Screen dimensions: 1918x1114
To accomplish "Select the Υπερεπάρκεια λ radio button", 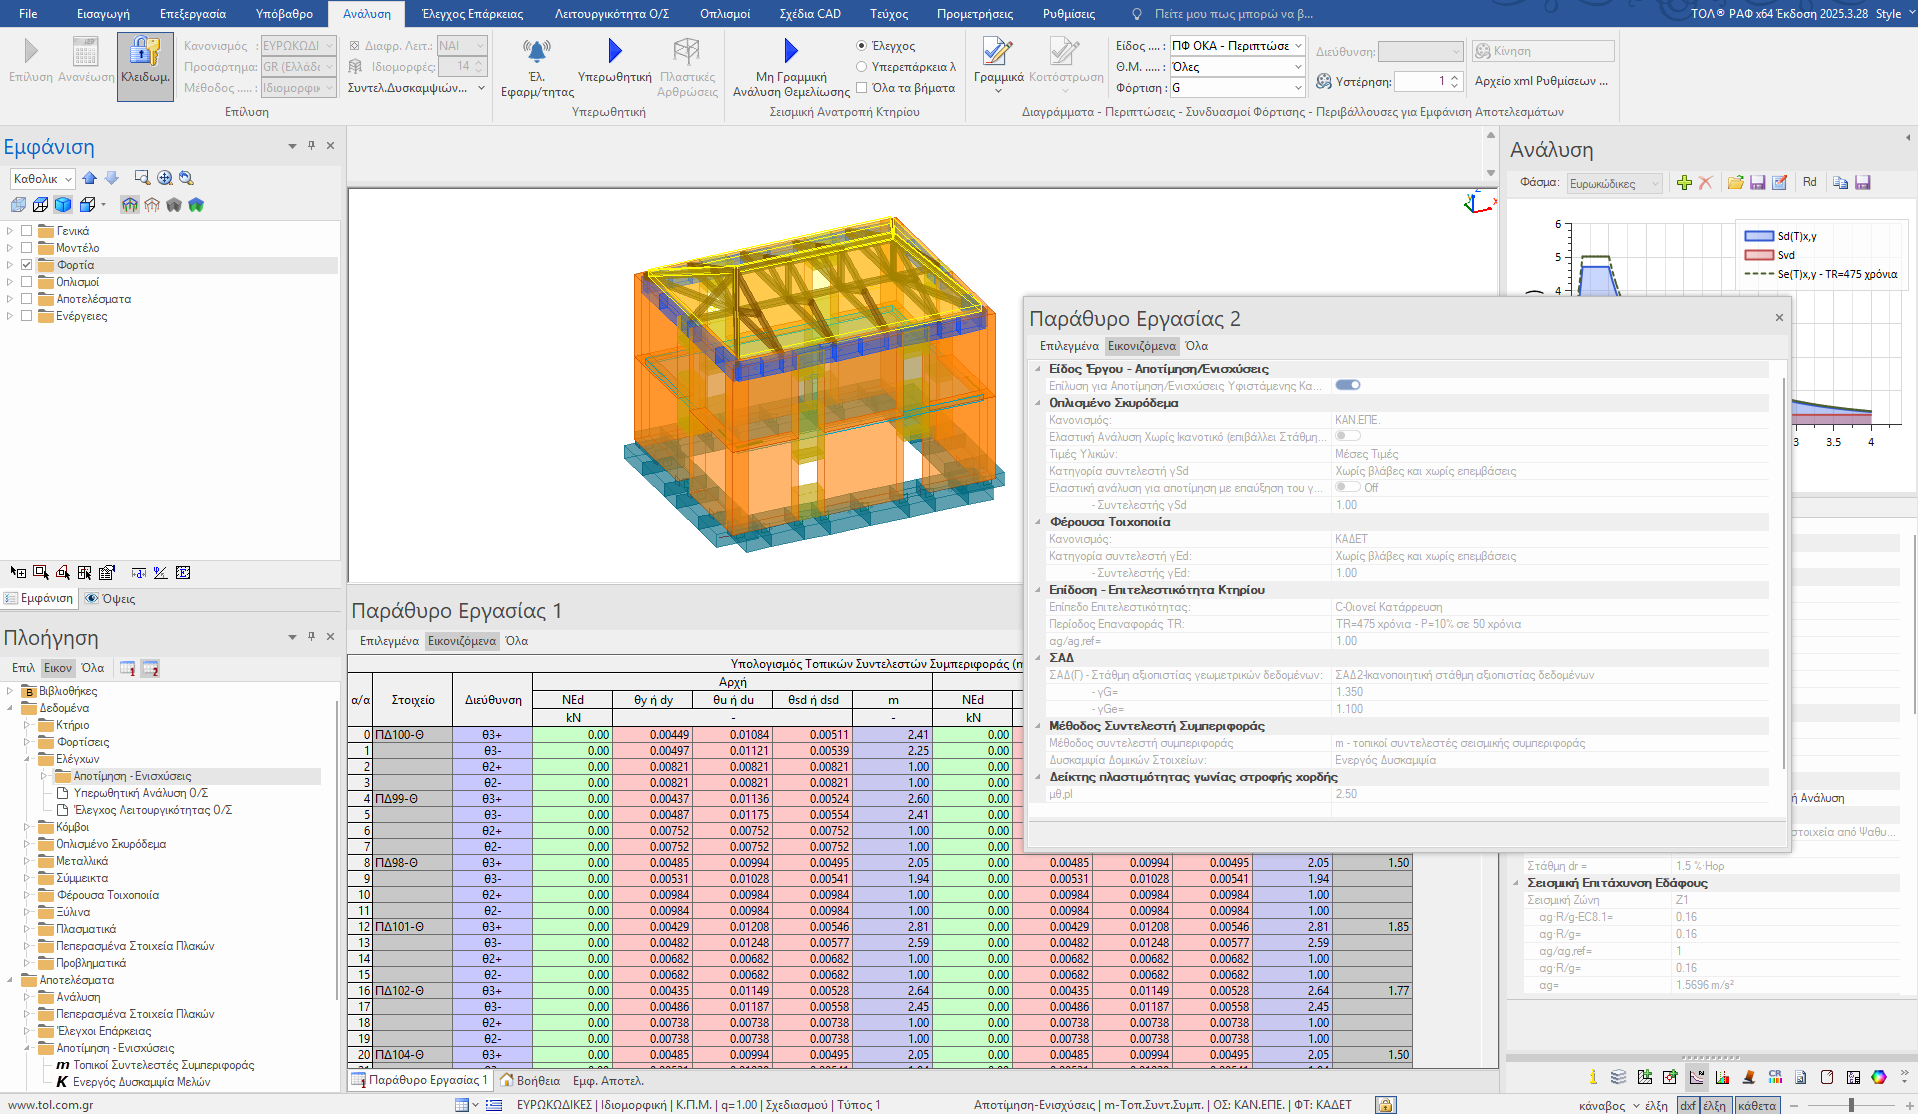I will (x=862, y=67).
